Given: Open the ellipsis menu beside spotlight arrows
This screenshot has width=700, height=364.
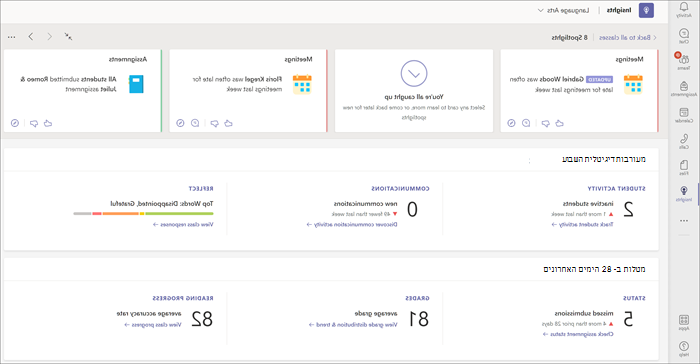Looking at the screenshot, I should coord(12,37).
